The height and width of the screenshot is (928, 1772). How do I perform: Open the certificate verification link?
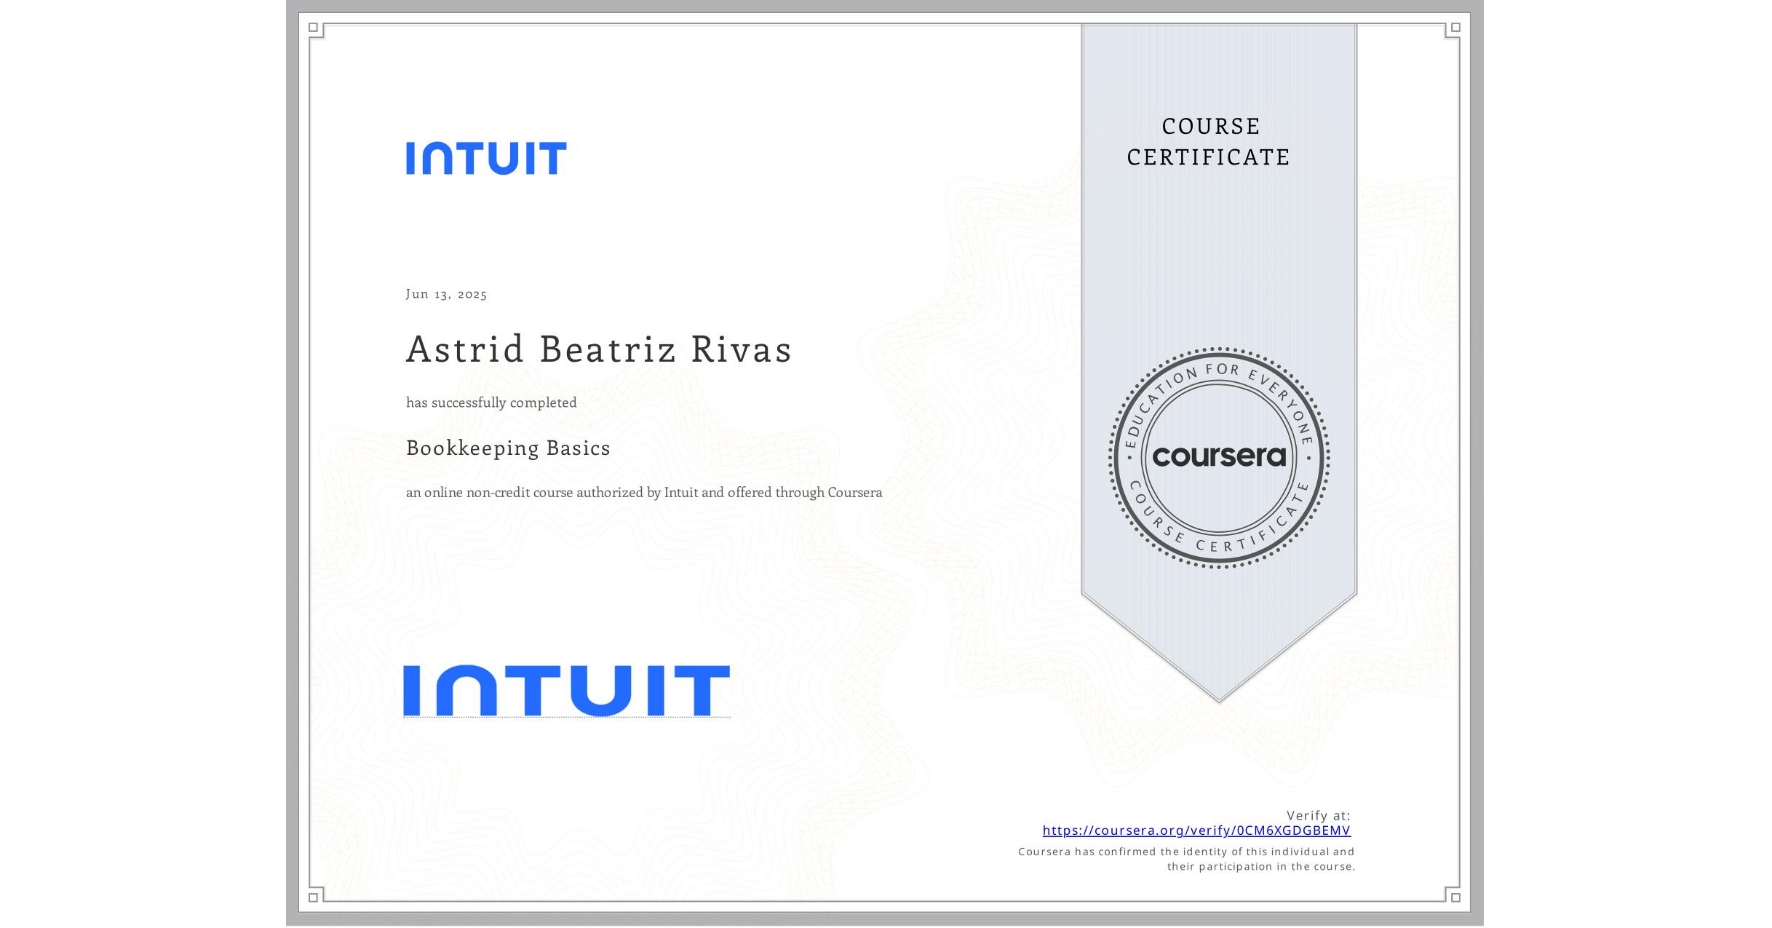1196,831
